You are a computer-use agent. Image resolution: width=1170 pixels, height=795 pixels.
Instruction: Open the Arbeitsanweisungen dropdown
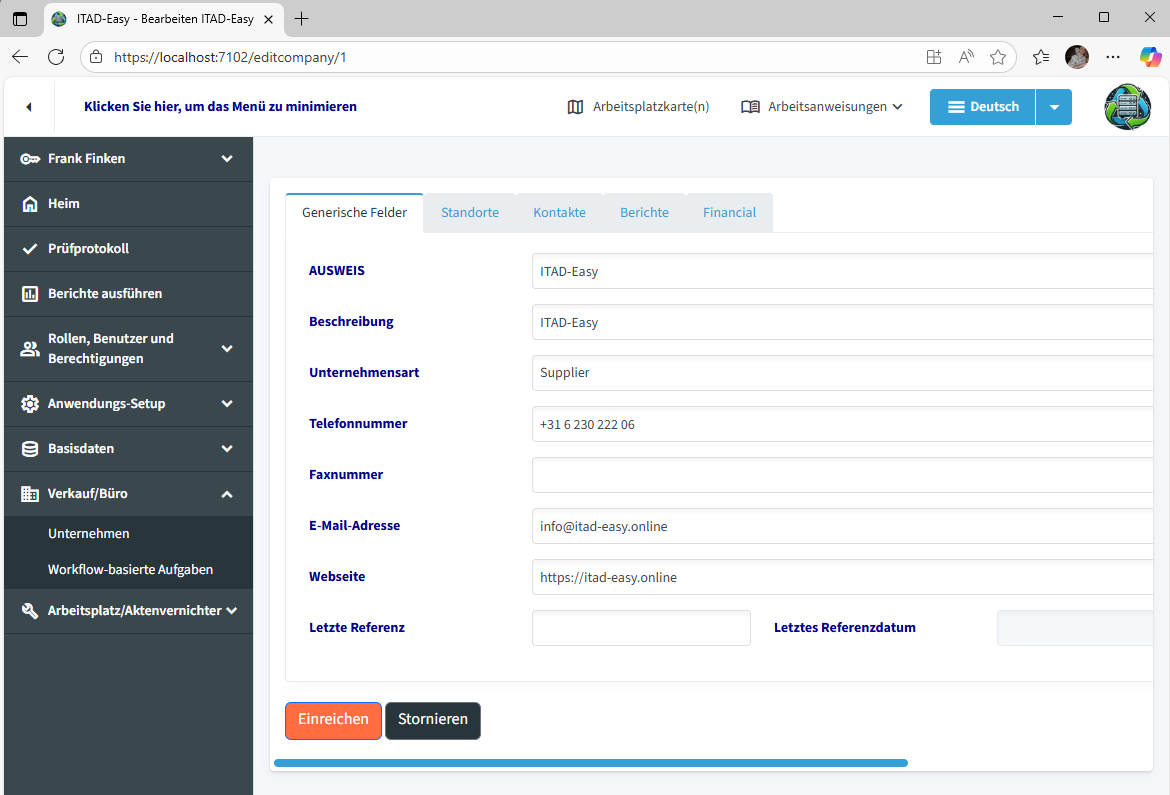[822, 107]
